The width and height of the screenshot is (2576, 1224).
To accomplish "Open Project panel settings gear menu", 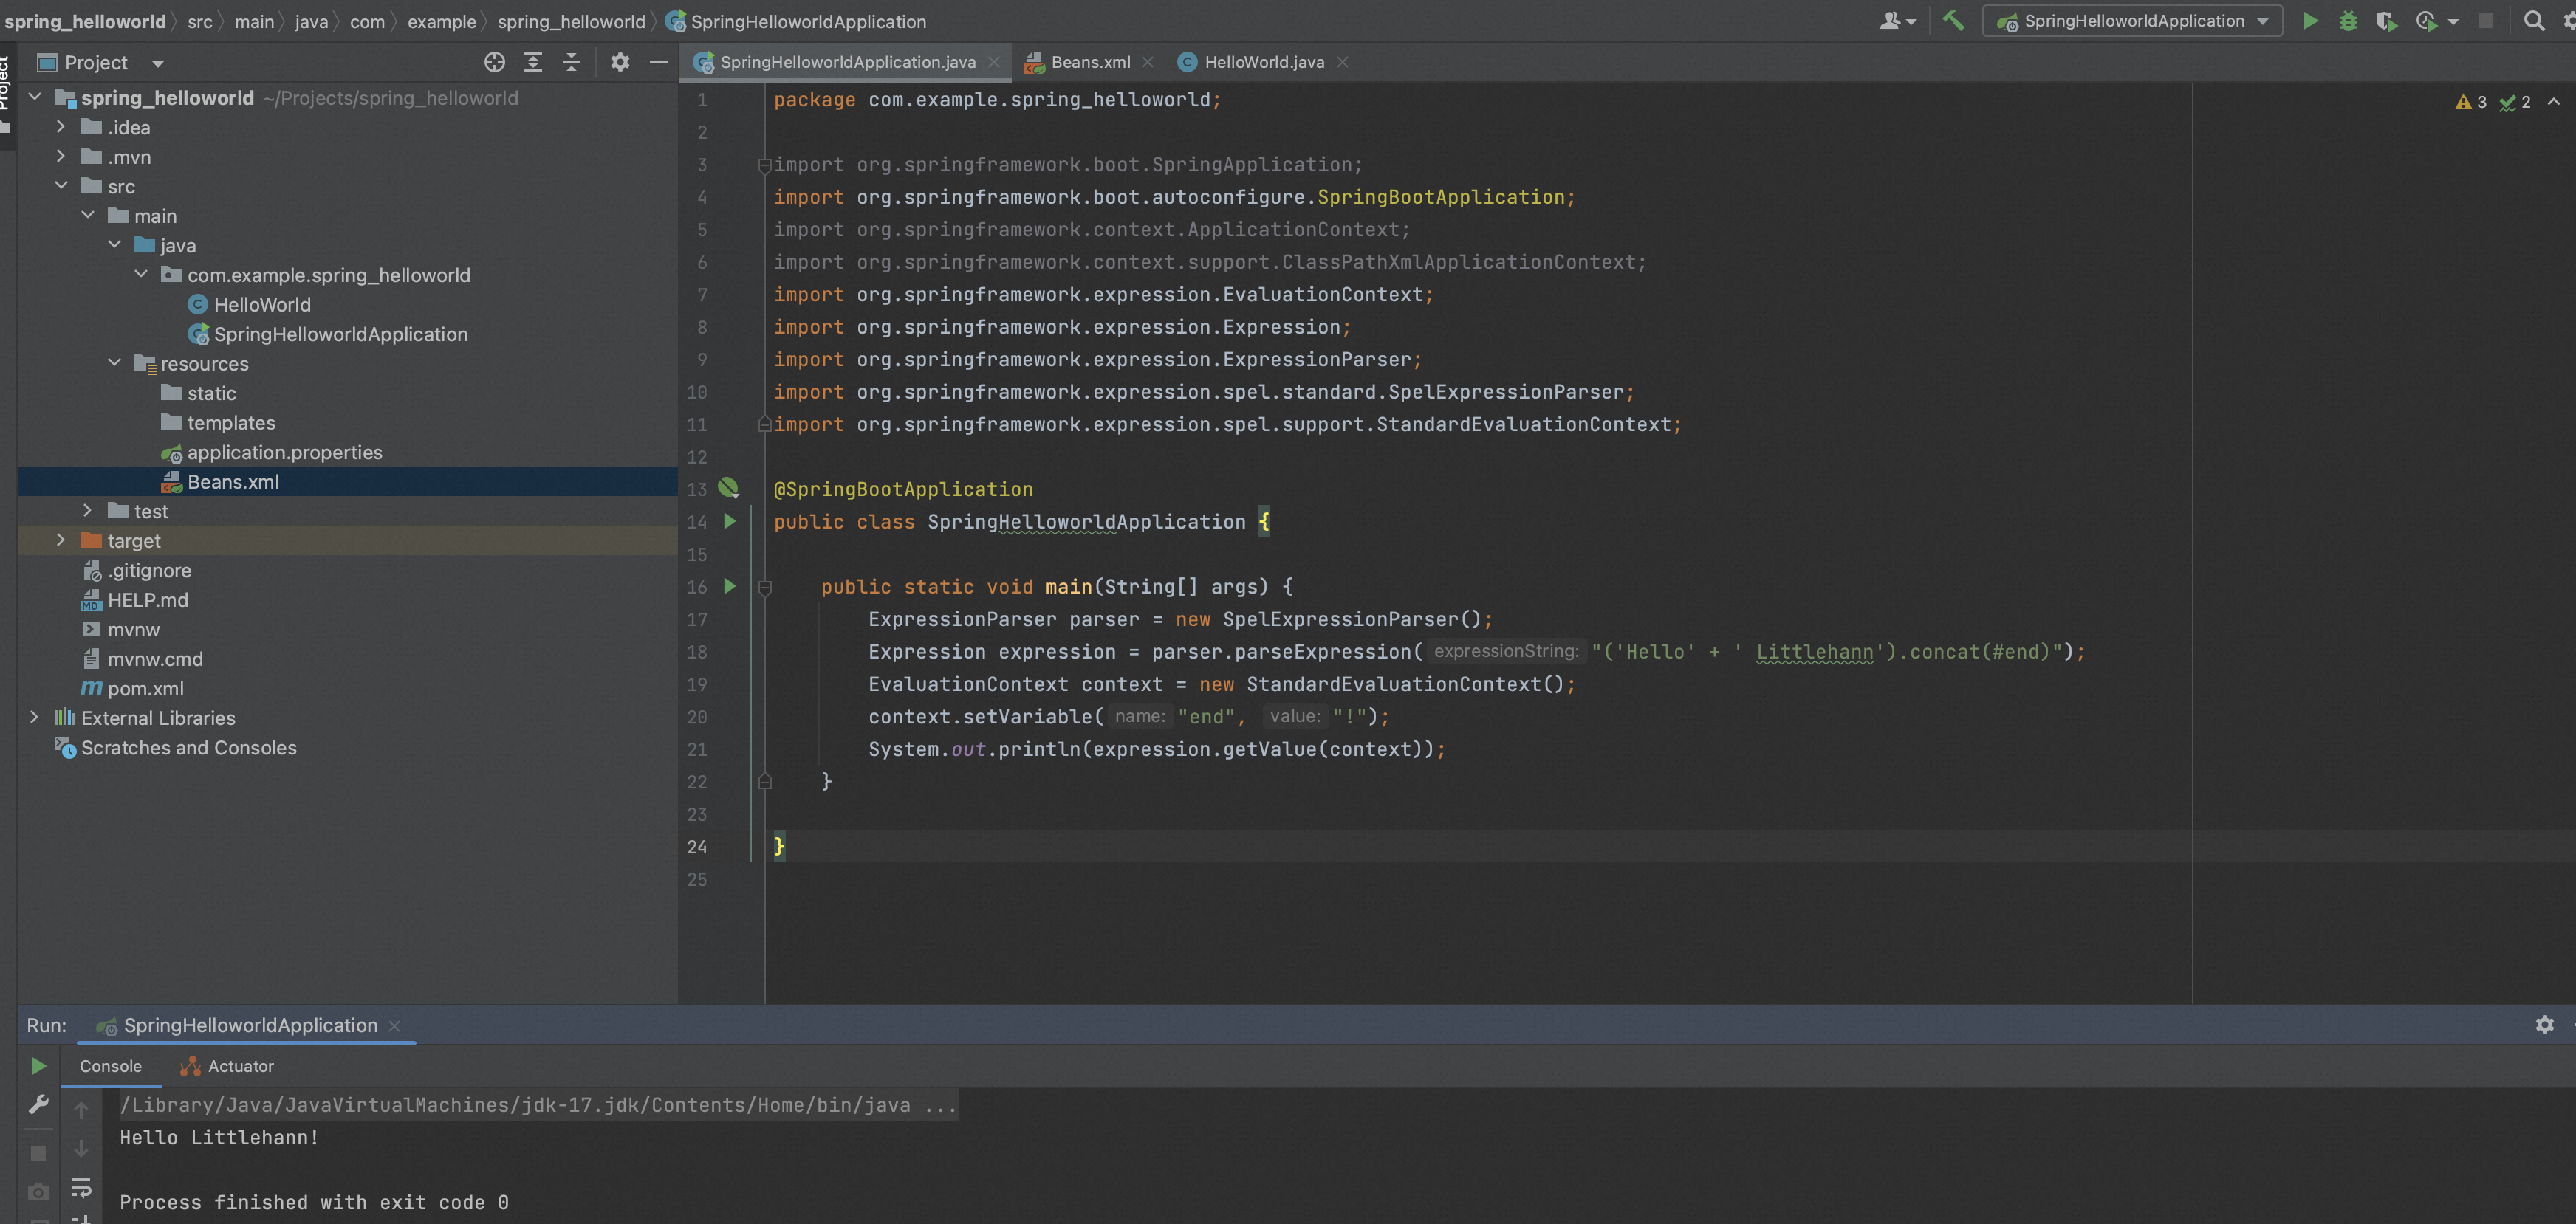I will click(x=621, y=63).
